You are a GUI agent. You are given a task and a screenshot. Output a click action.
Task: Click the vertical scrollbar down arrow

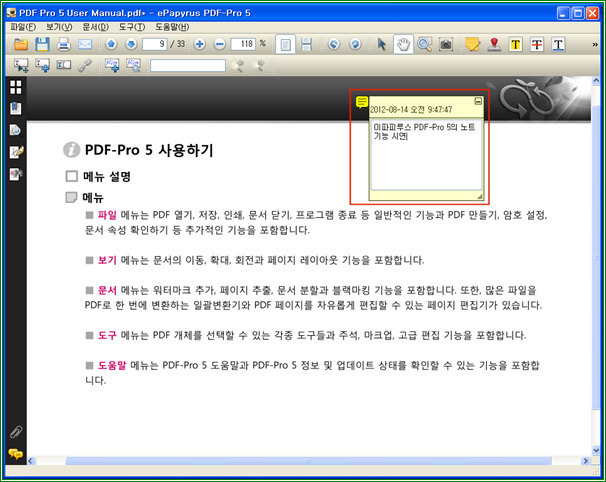[596, 450]
